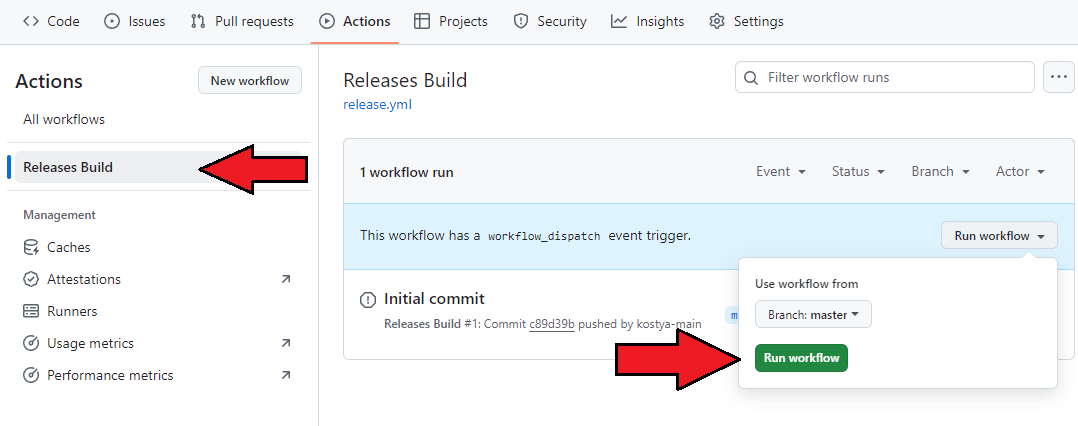Click the Attestations shield icon

pyautogui.click(x=31, y=279)
